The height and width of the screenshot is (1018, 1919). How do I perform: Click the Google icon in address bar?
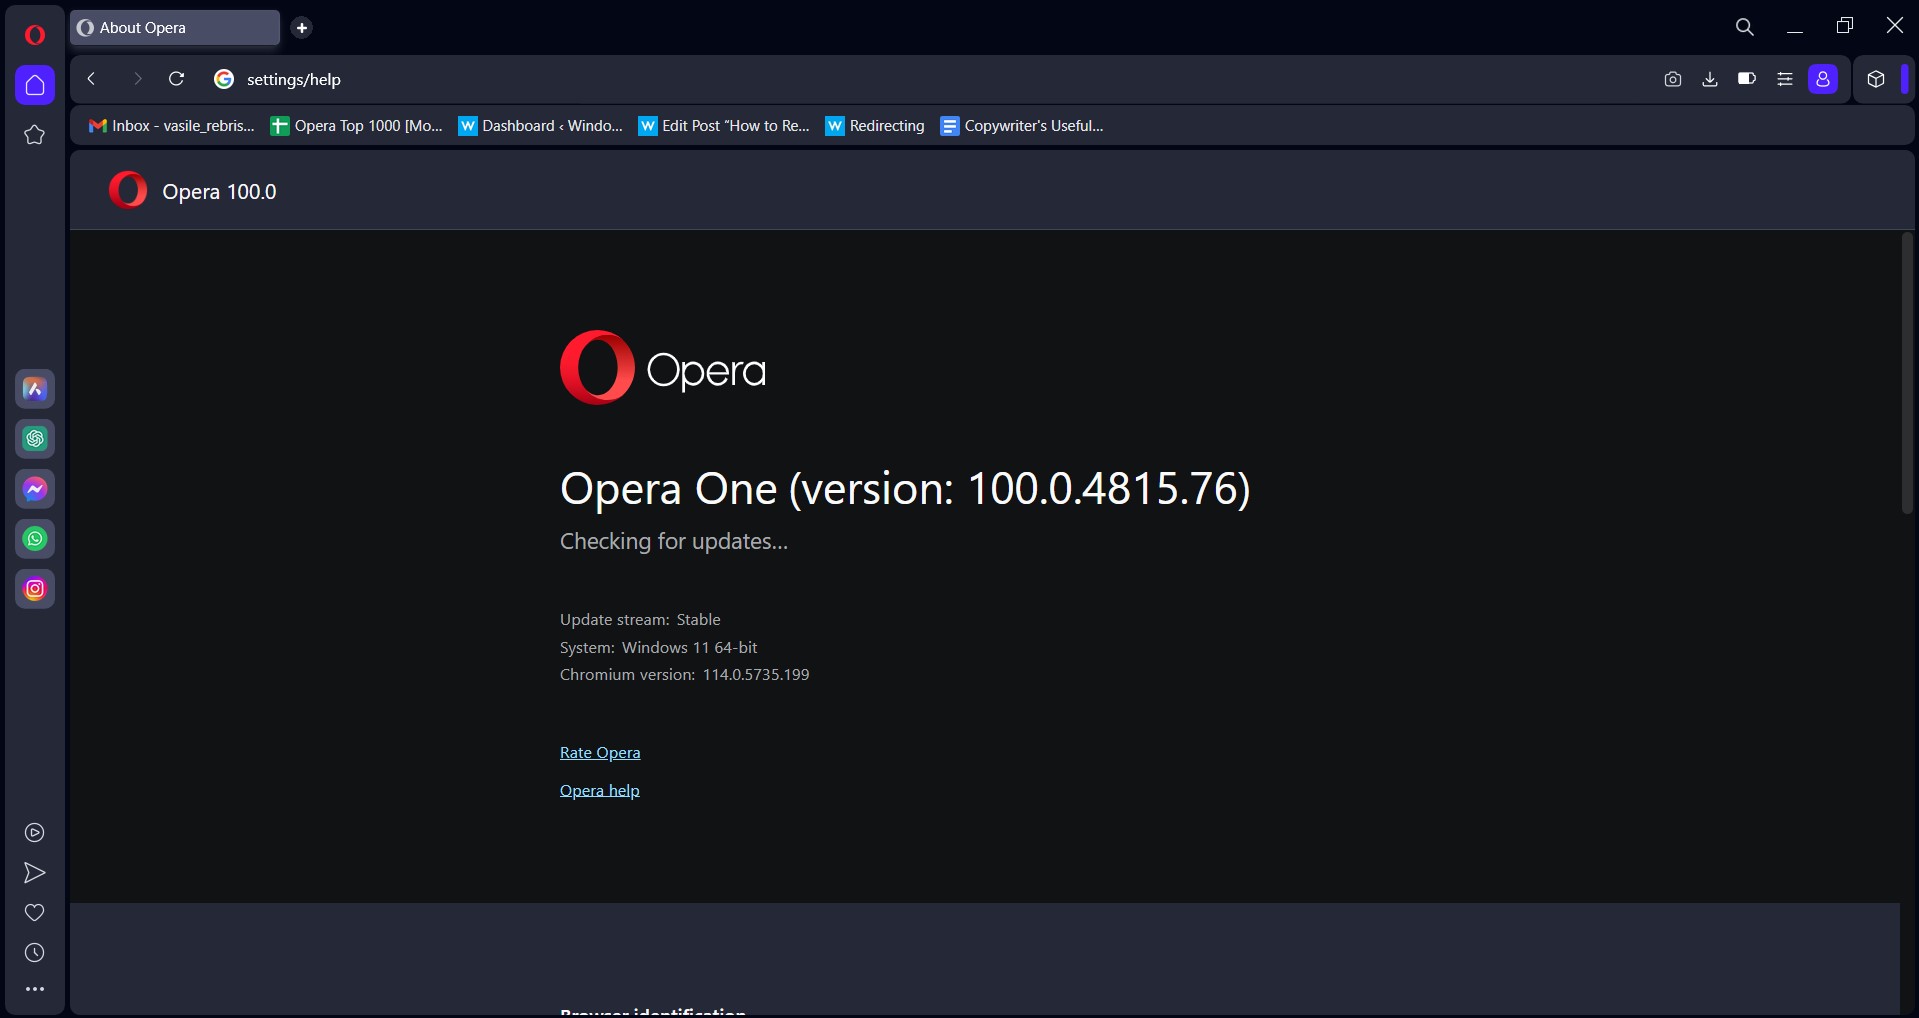224,79
